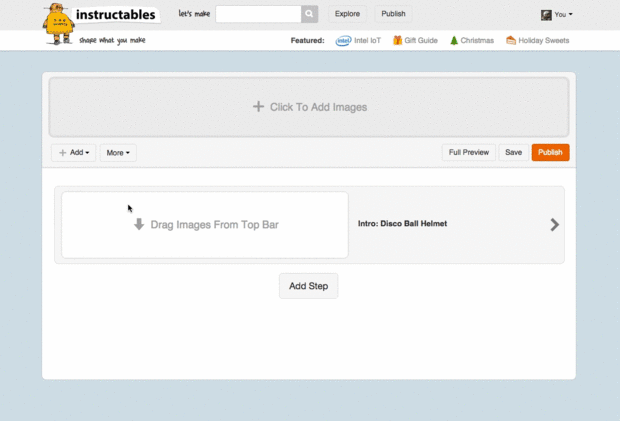Save the draft with Save button
Viewport: 620px width, 421px height.
(513, 152)
